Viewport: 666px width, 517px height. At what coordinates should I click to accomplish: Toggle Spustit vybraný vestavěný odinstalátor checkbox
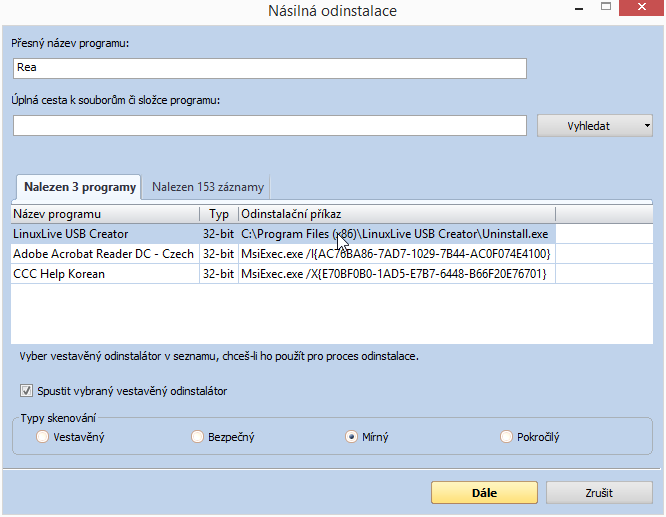point(26,391)
